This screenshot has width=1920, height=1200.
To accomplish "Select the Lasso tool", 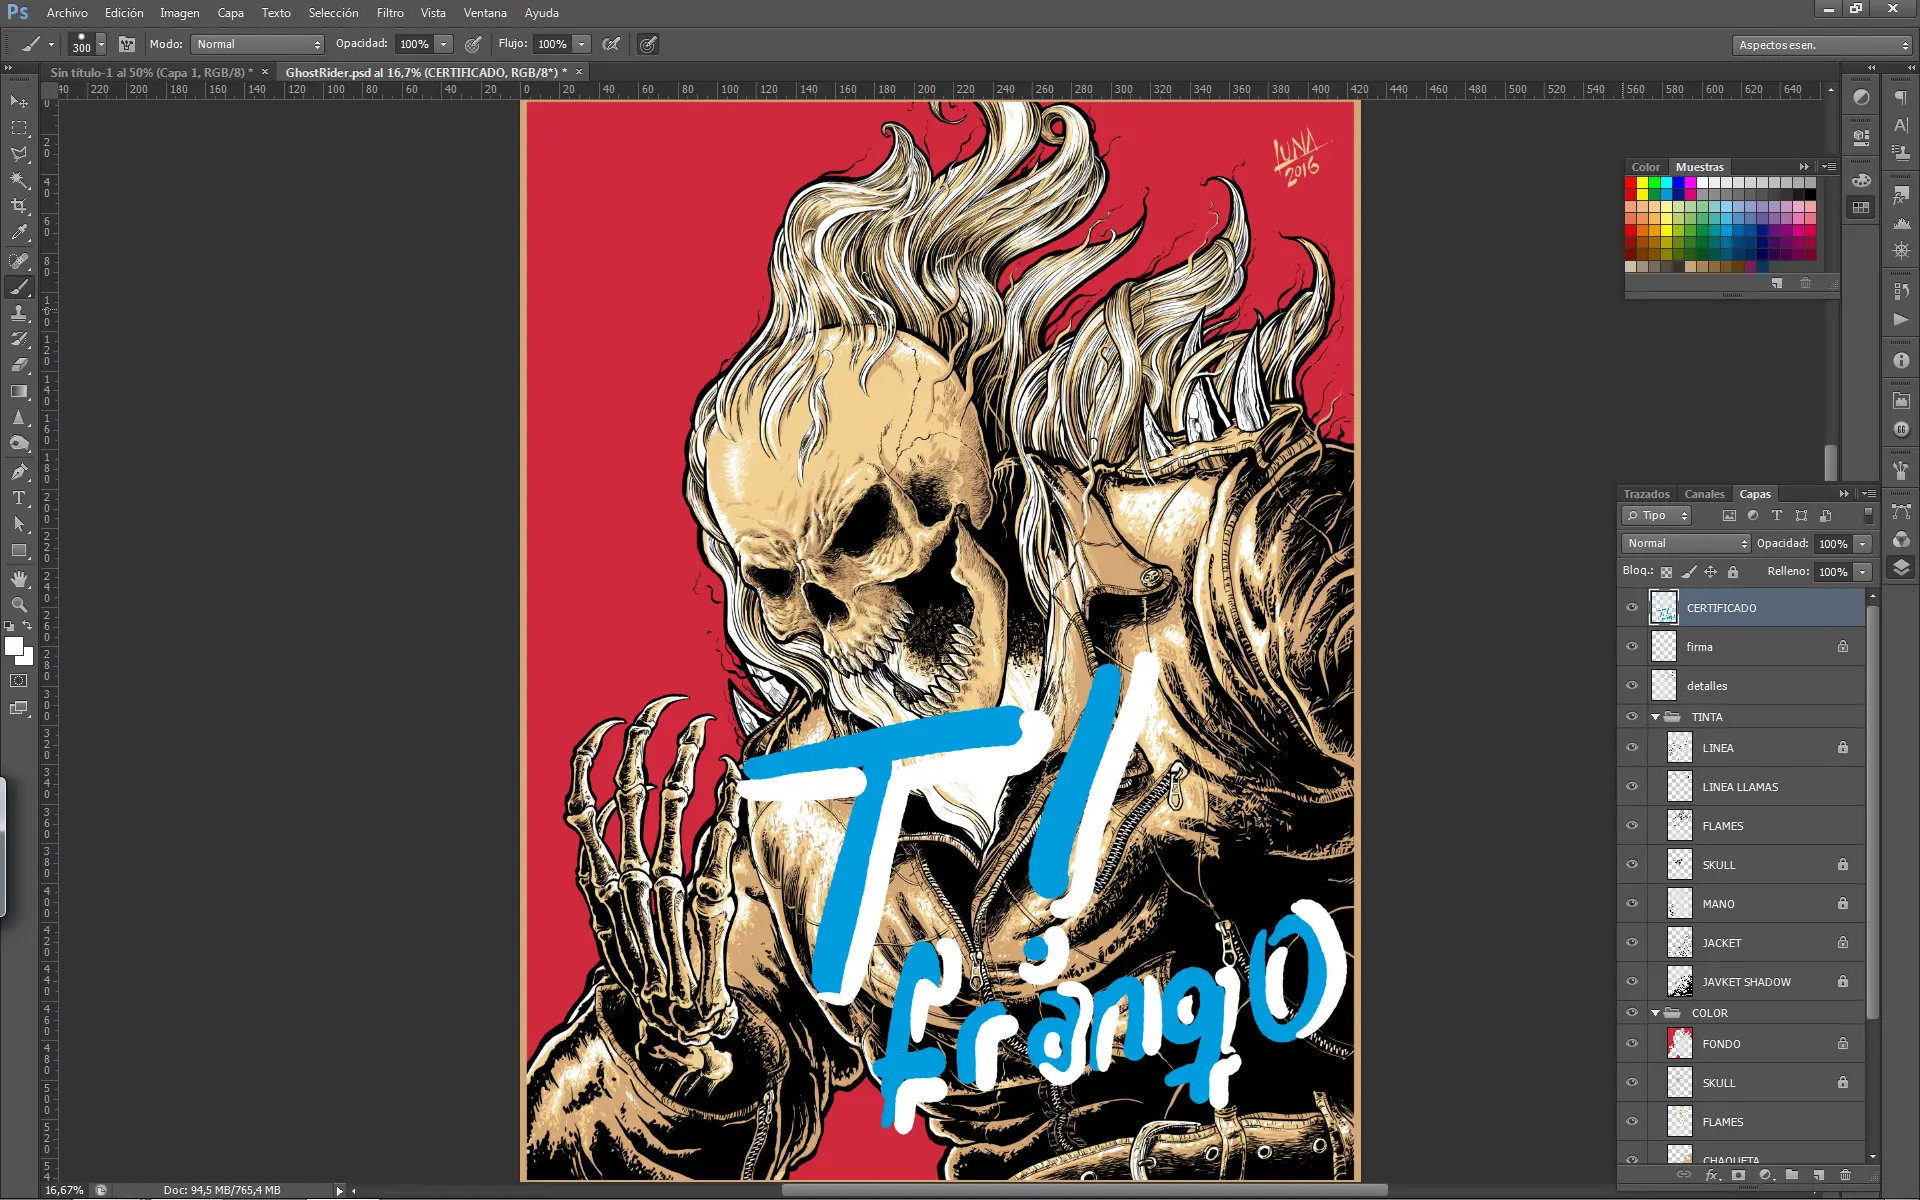I will coord(19,154).
